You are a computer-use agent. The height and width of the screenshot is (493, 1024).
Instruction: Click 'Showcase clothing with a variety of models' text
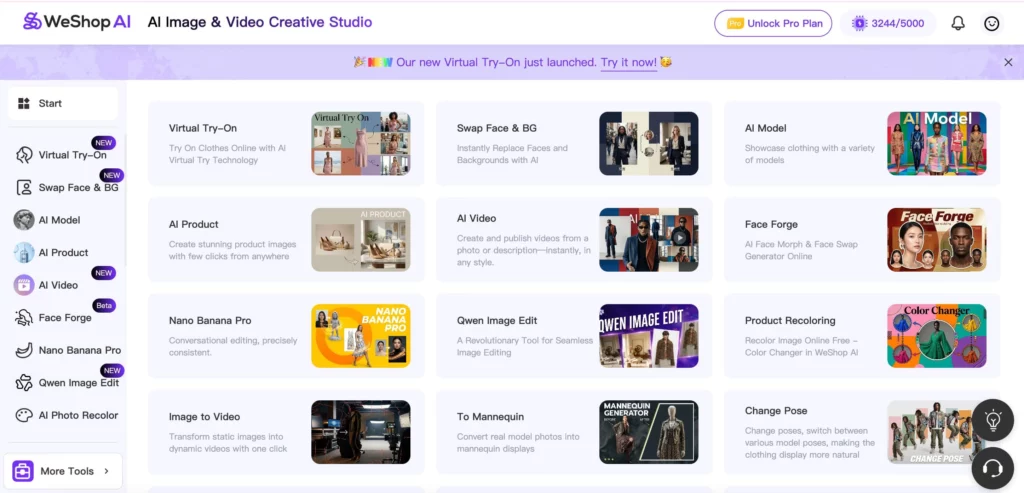point(810,154)
